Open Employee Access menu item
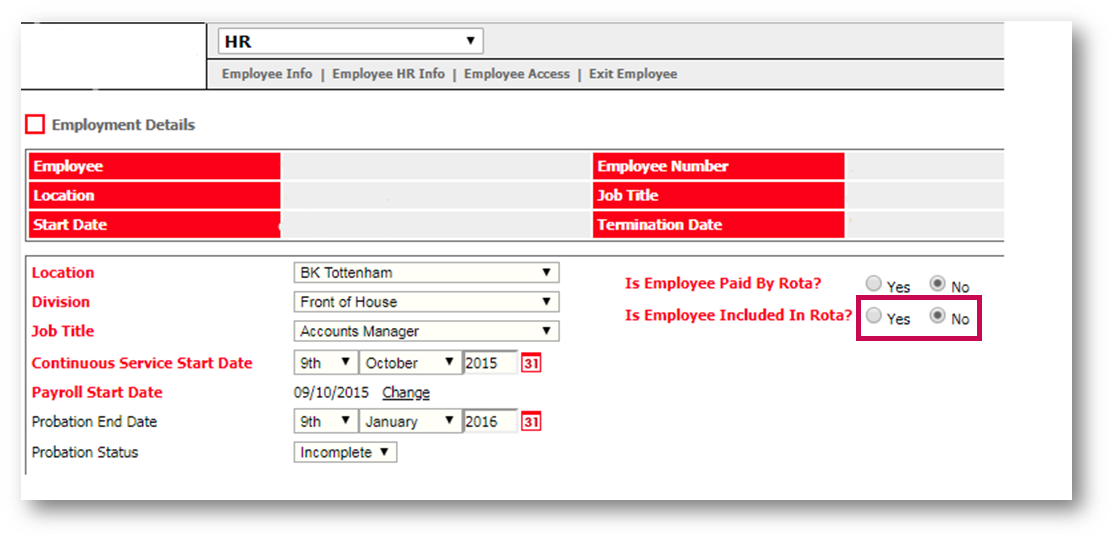The height and width of the screenshot is (542, 1114). pos(516,74)
